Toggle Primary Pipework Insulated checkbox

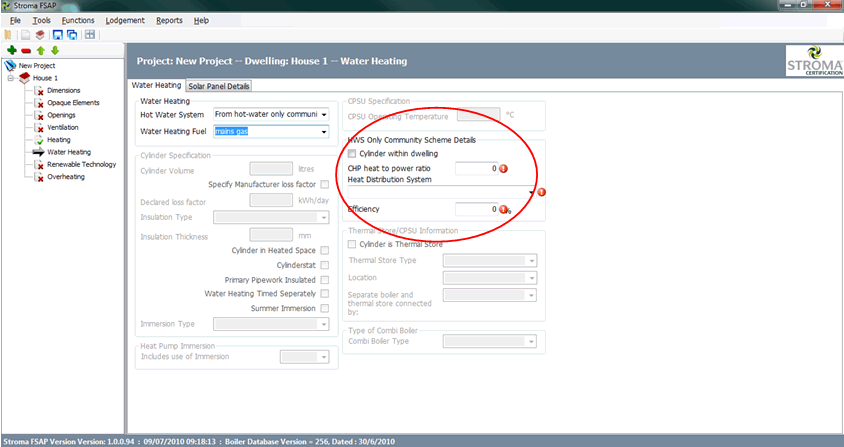coord(325,280)
